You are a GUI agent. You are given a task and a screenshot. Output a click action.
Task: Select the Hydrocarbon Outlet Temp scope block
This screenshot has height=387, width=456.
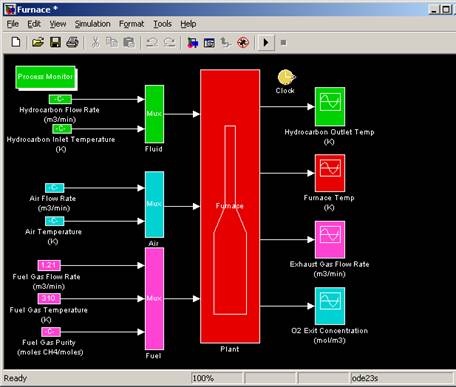(x=330, y=107)
